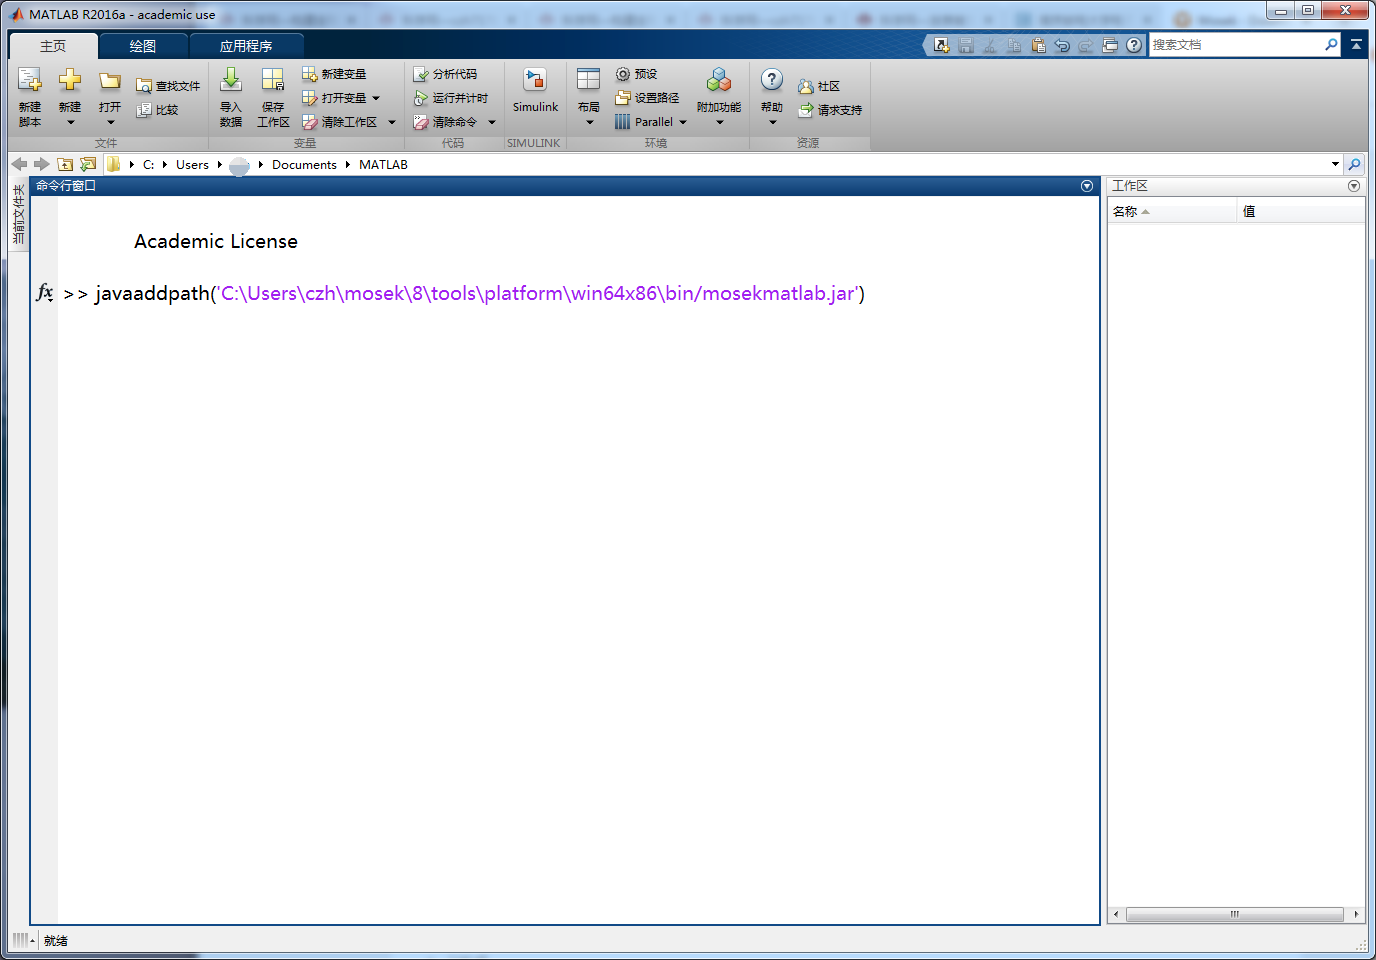The height and width of the screenshot is (960, 1376).
Task: Click Open Variable (打开变量) button
Action: (x=334, y=98)
